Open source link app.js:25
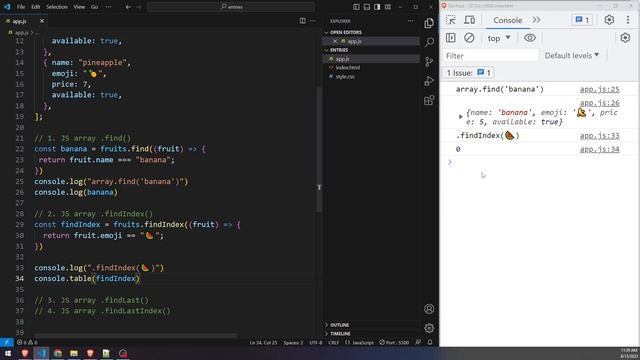The image size is (640, 360). (600, 89)
